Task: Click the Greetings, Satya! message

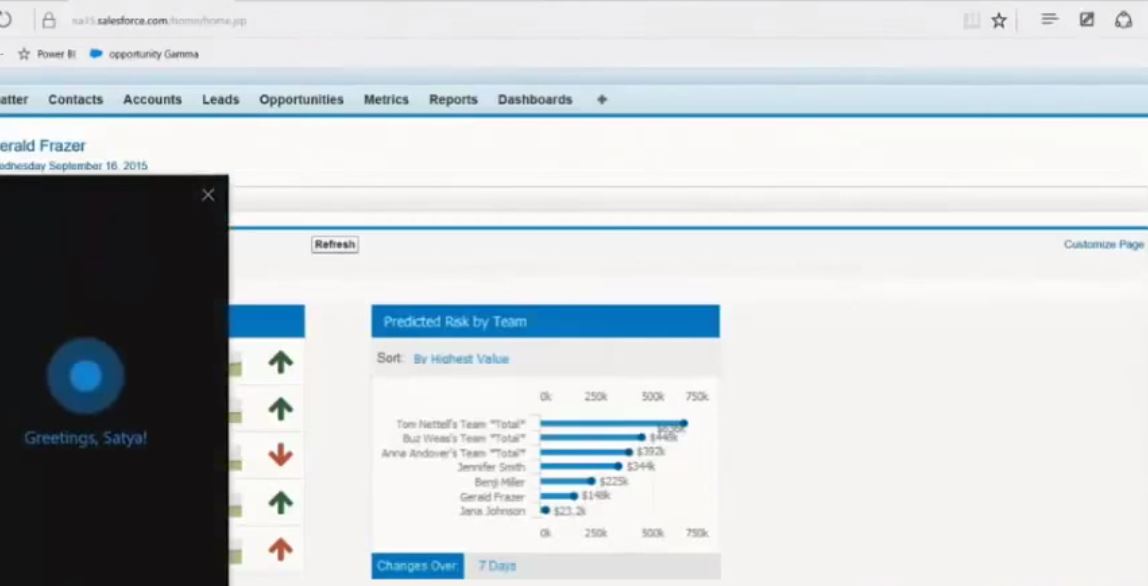Action: [86, 438]
